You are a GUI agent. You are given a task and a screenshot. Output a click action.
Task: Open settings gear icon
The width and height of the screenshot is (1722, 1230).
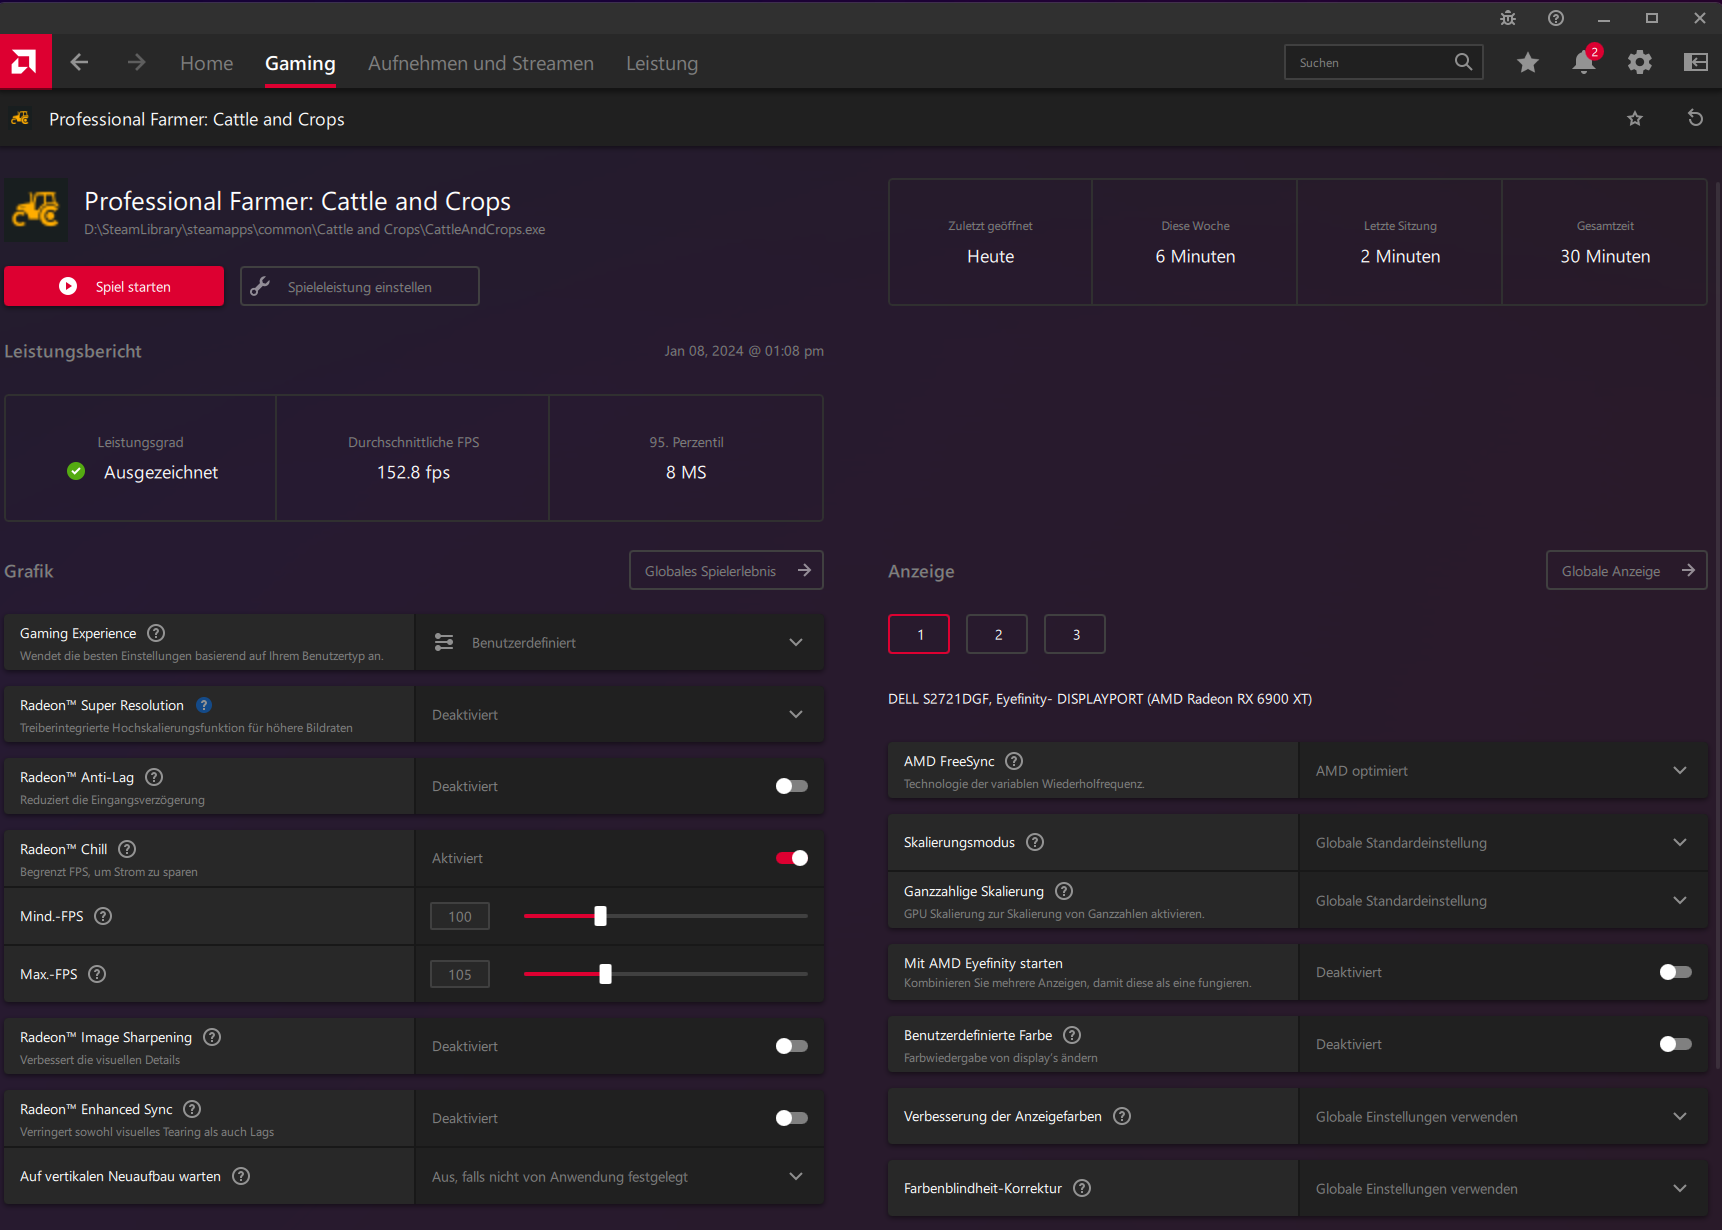[x=1640, y=63]
